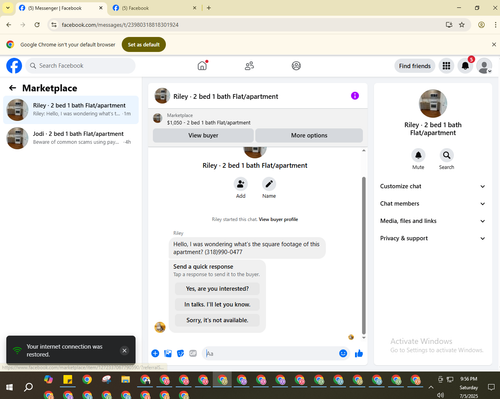Send a thumbs-up like
This screenshot has width=500, height=399.
359,353
